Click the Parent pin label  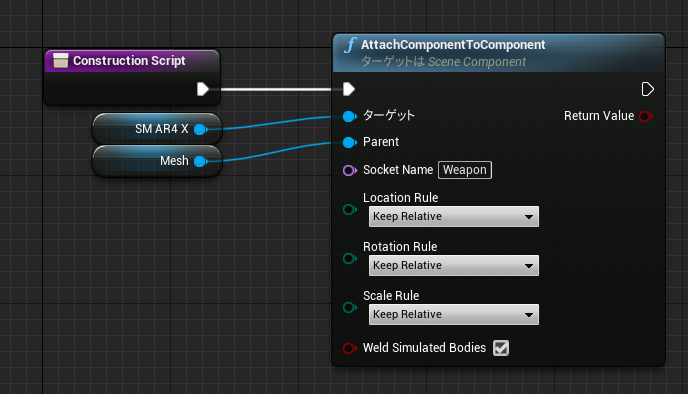pos(381,142)
